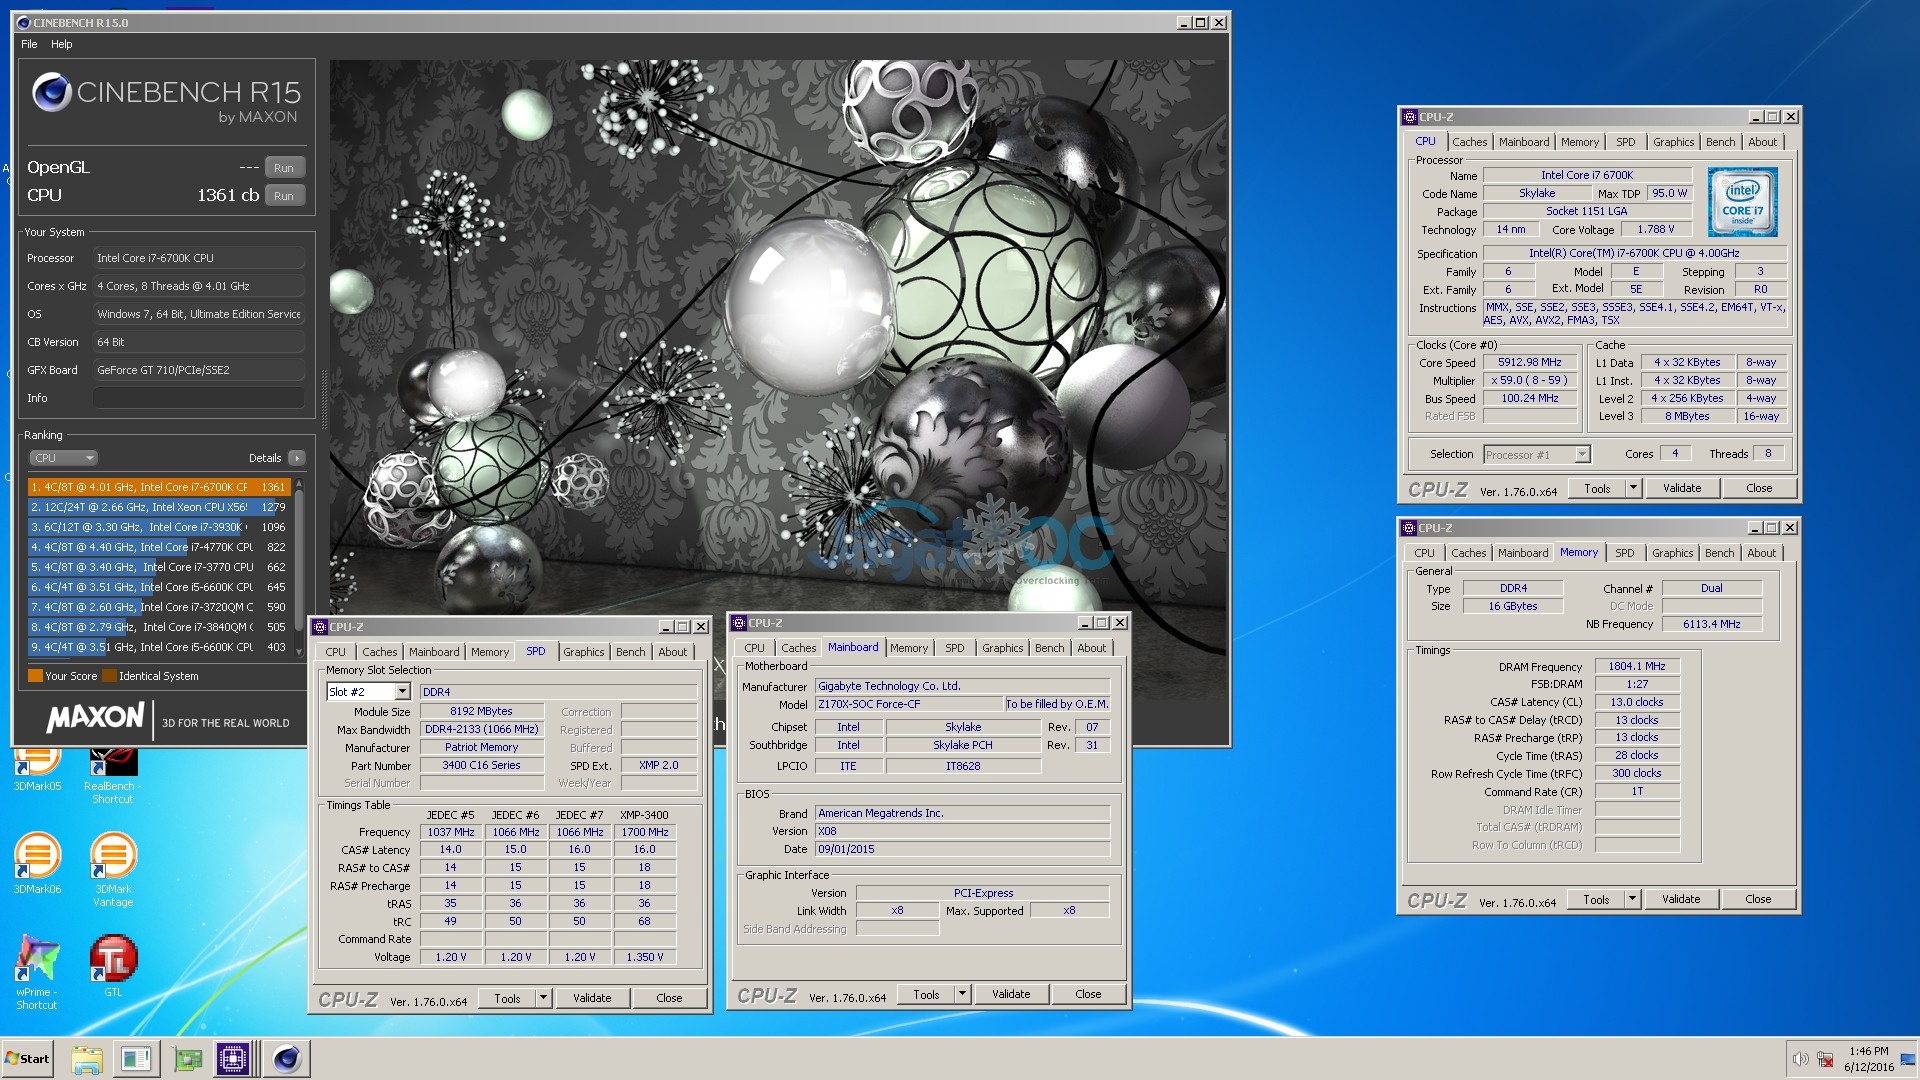This screenshot has height=1080, width=1920.
Task: Click the Patriot Memory manufacturer field
Action: pyautogui.click(x=482, y=747)
